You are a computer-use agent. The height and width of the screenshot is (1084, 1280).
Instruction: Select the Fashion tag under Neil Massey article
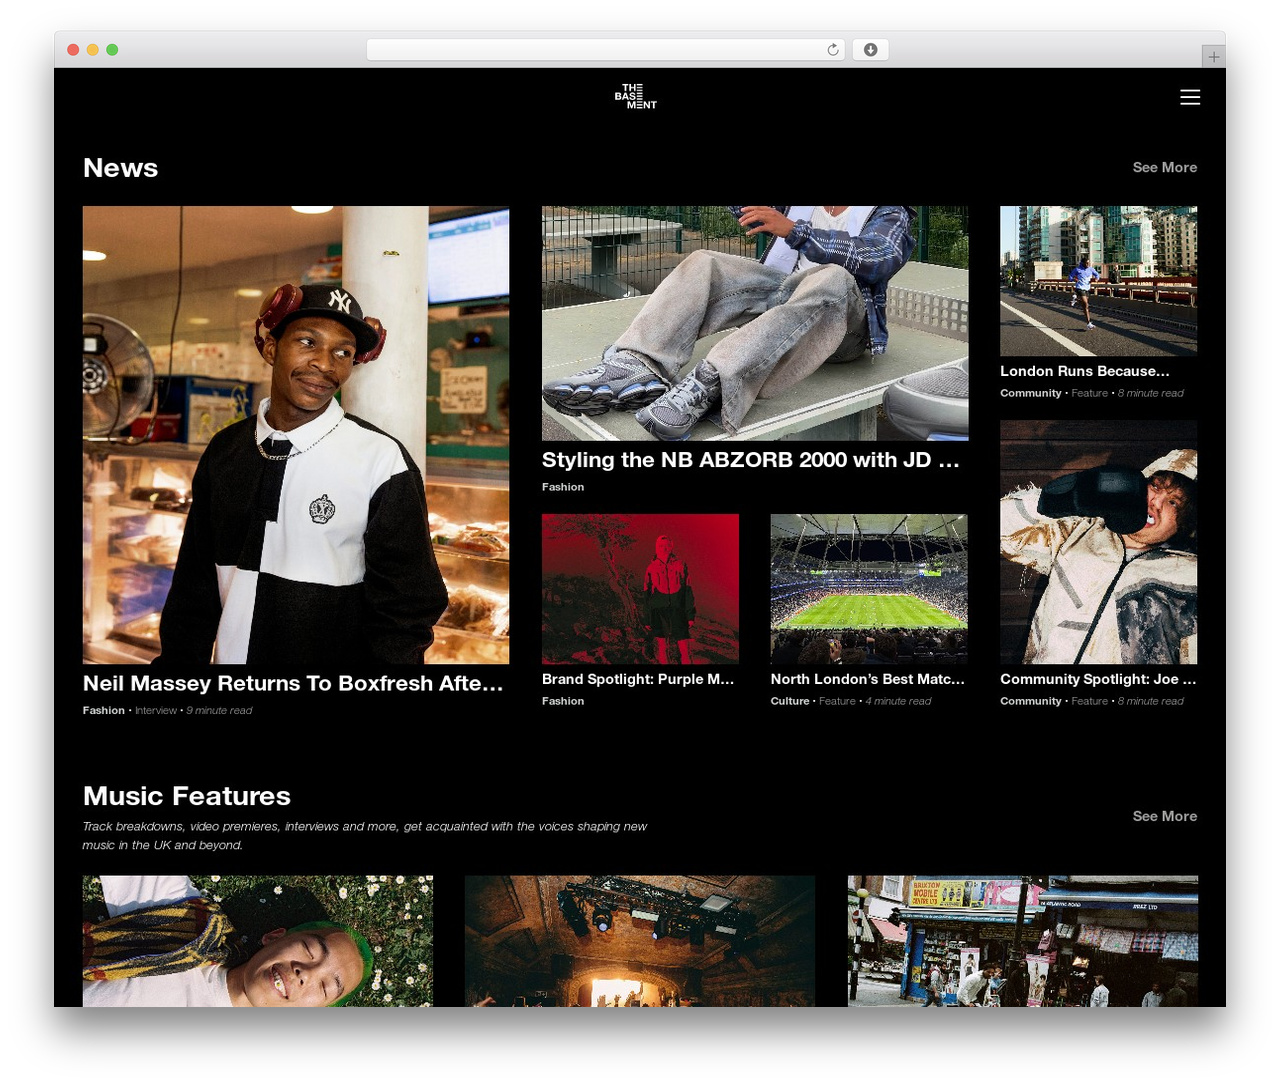tap(104, 711)
